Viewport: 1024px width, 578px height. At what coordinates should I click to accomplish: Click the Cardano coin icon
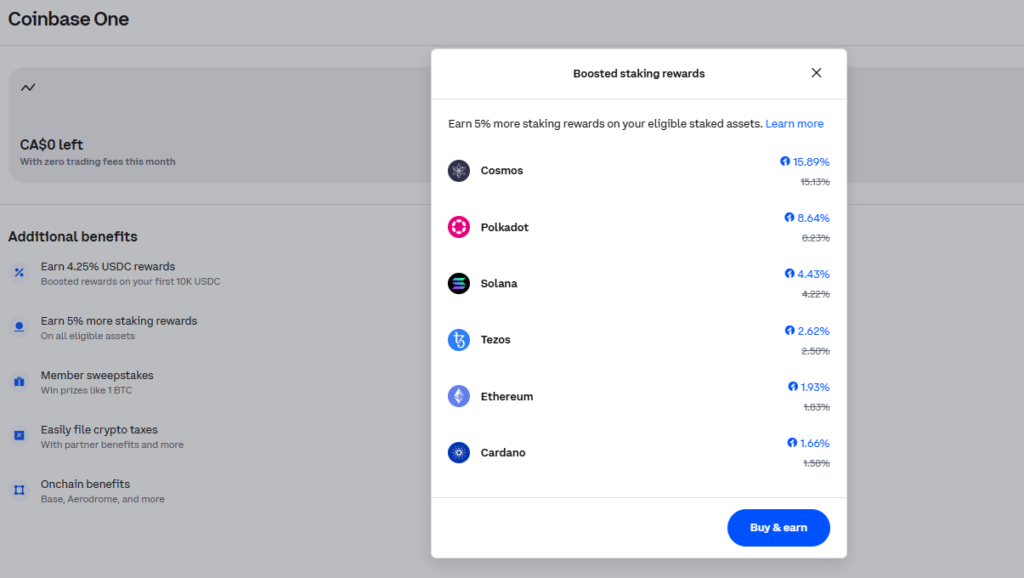[459, 453]
